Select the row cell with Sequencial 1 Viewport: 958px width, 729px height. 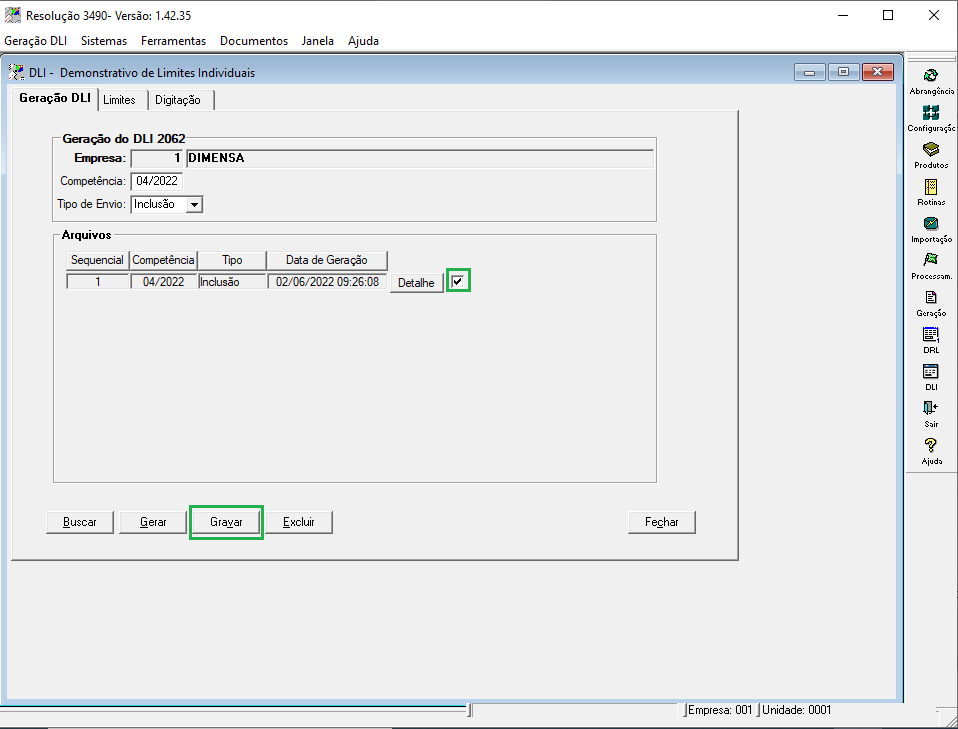pyautogui.click(x=97, y=282)
